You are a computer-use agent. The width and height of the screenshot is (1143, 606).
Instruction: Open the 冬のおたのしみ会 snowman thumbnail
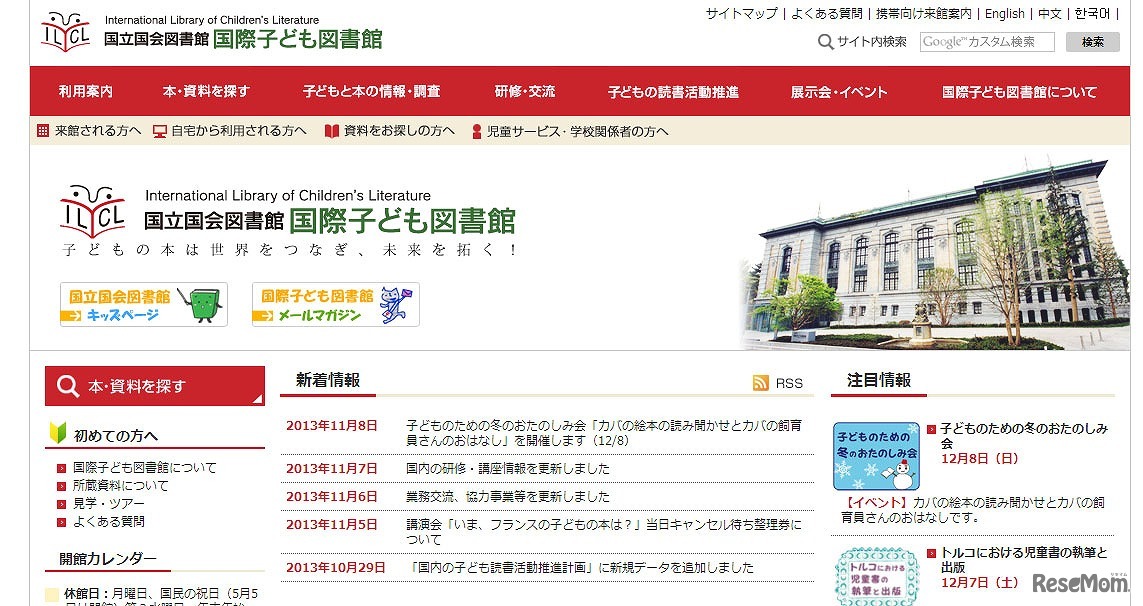pos(876,456)
